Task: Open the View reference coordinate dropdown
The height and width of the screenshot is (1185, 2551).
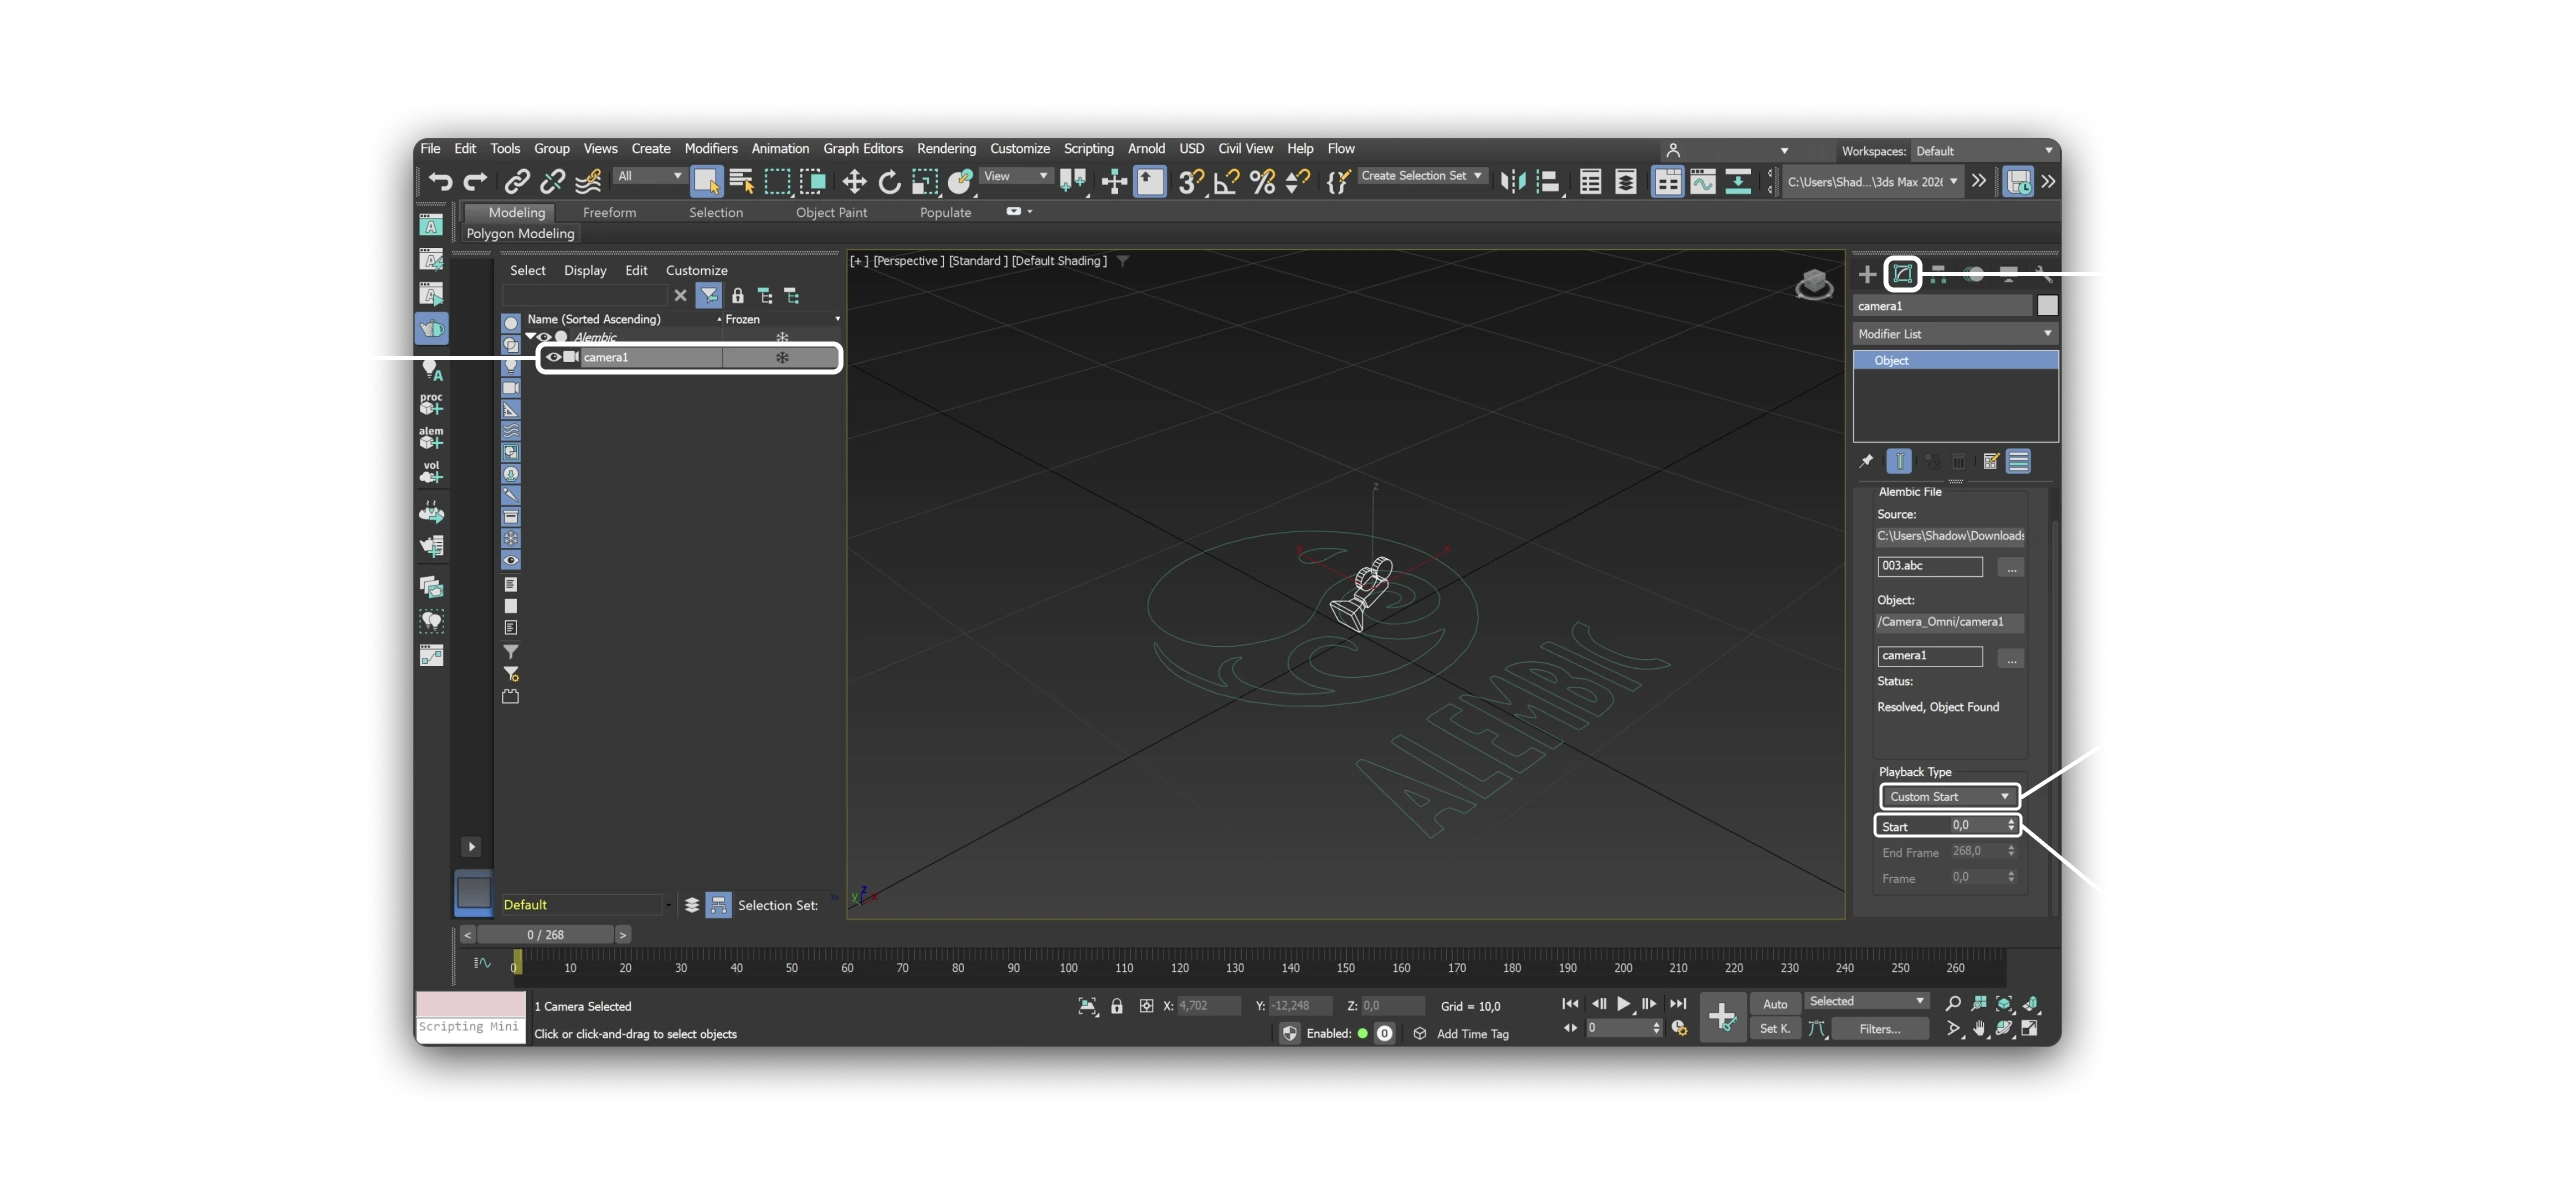Action: point(1015,176)
